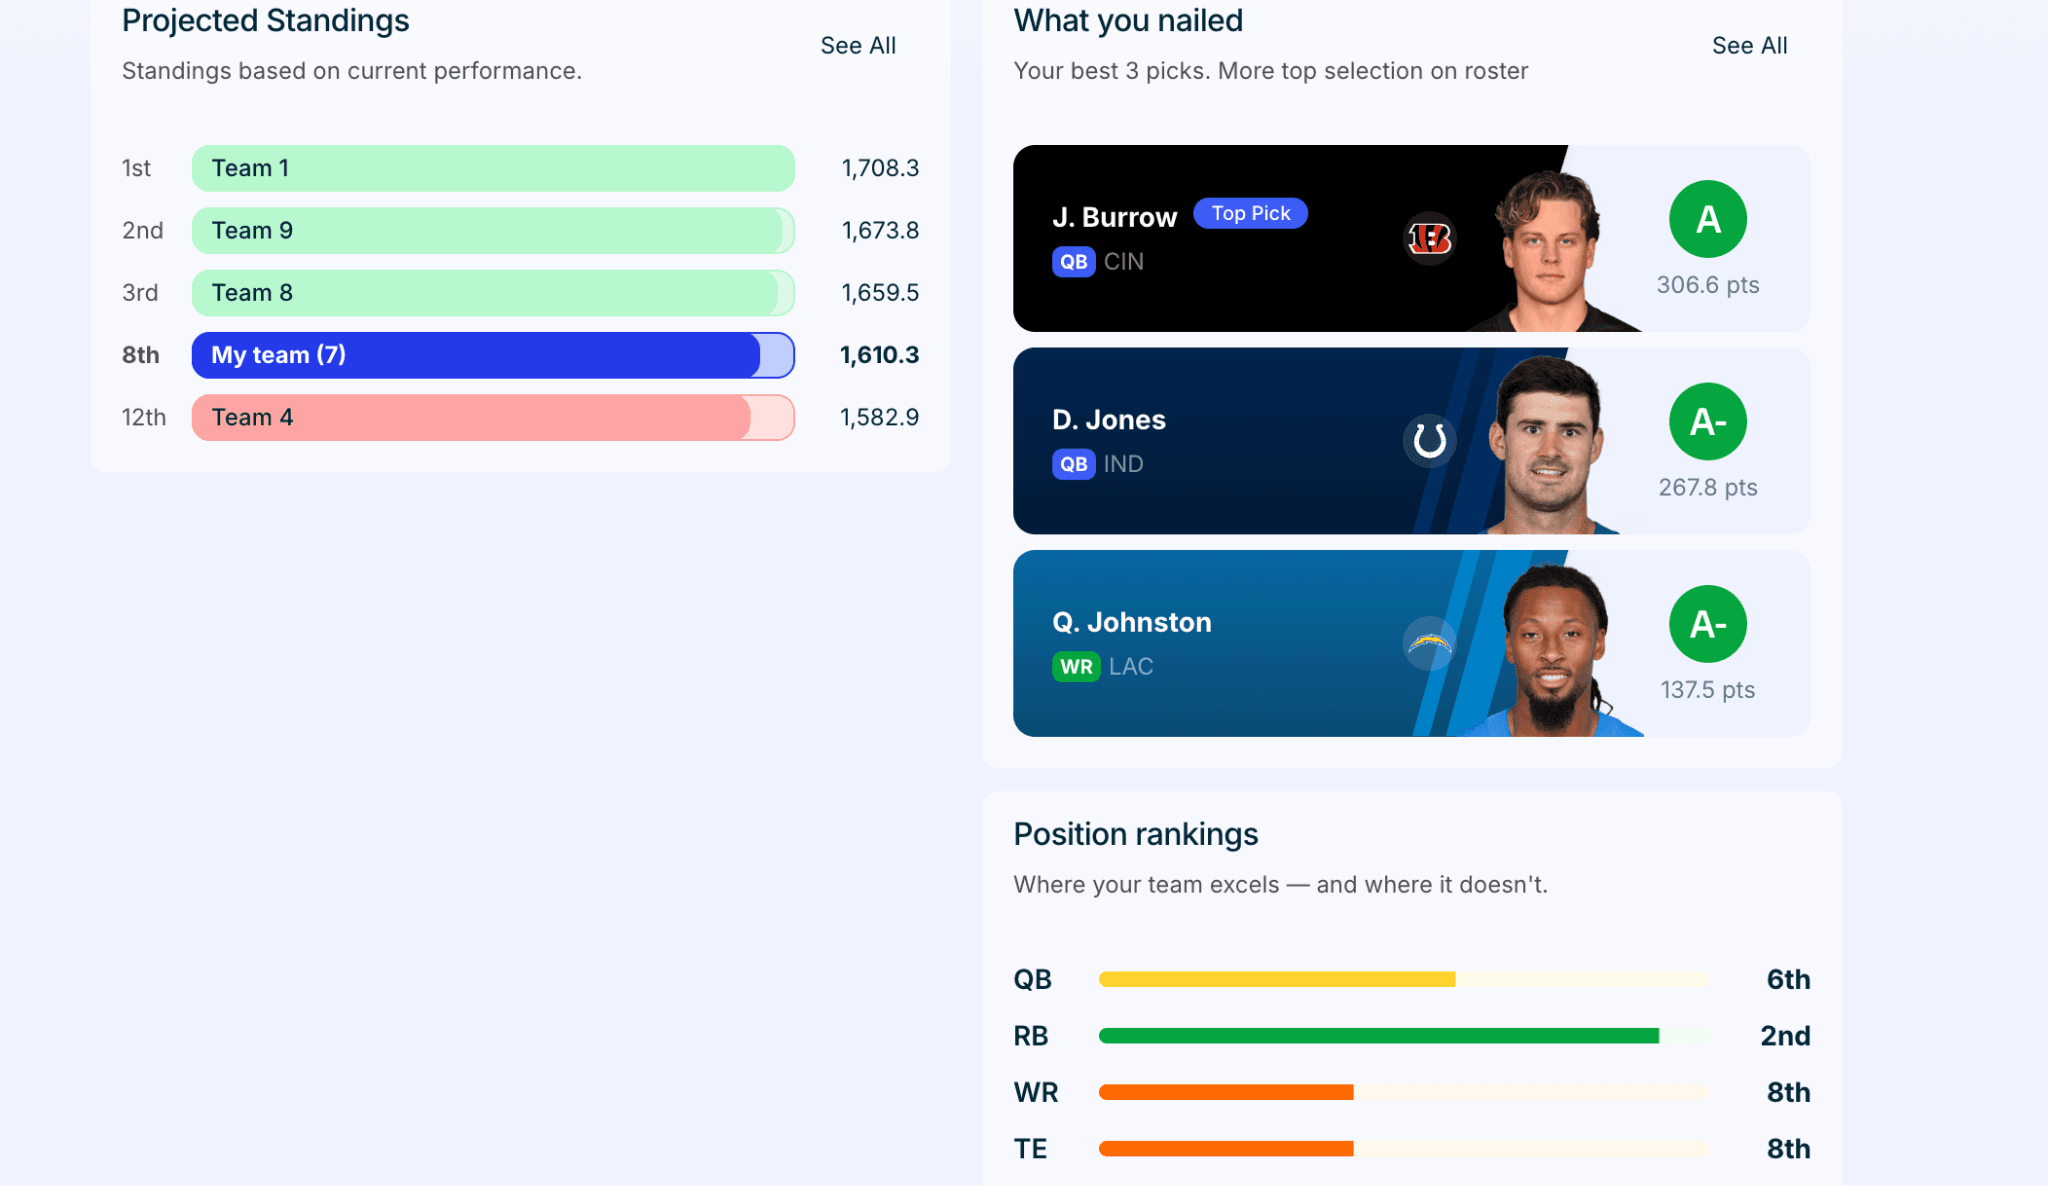Click the QB position tag on D. Jones

tap(1073, 464)
